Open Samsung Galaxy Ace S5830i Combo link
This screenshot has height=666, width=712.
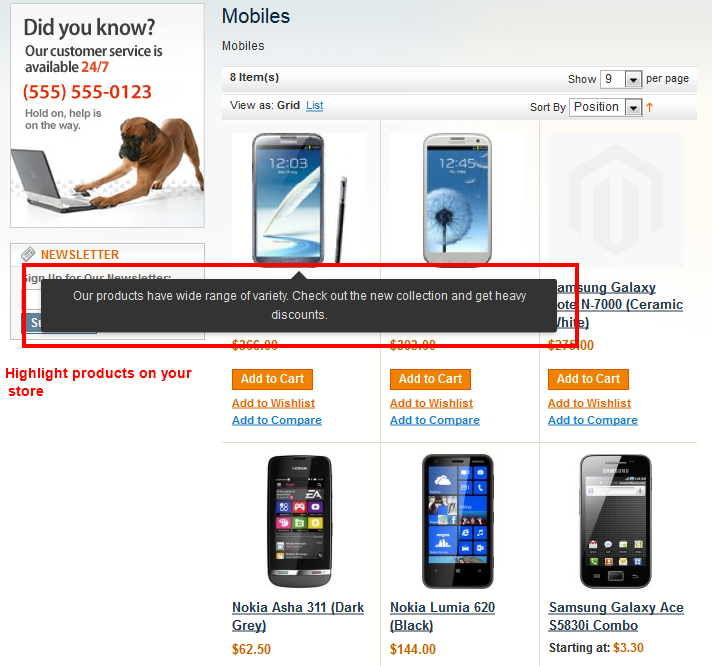coord(616,616)
